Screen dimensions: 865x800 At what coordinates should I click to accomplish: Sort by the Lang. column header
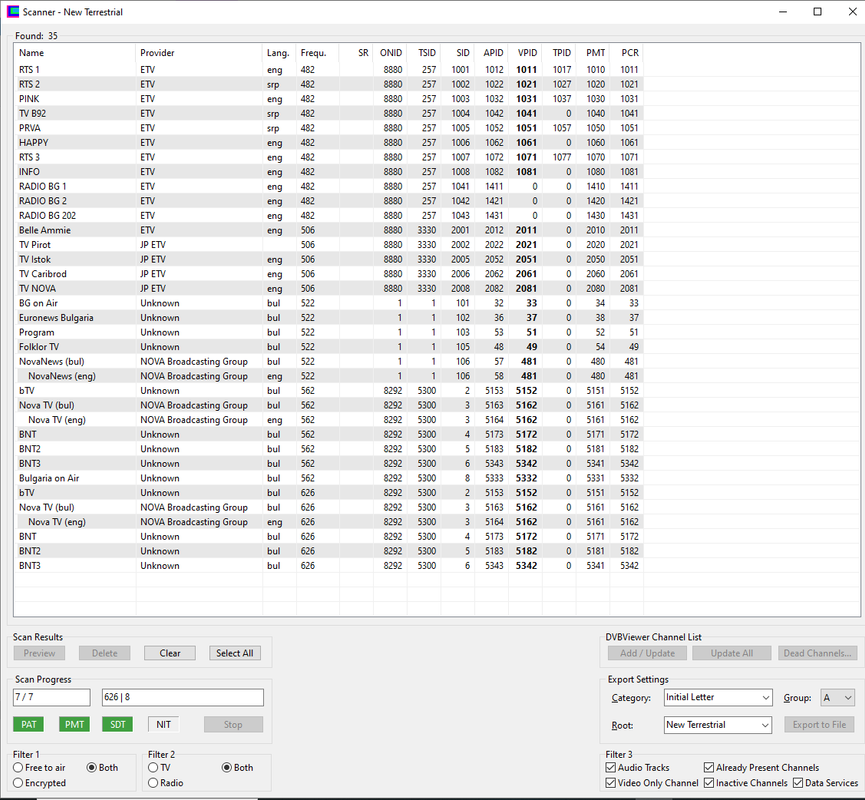(x=279, y=53)
